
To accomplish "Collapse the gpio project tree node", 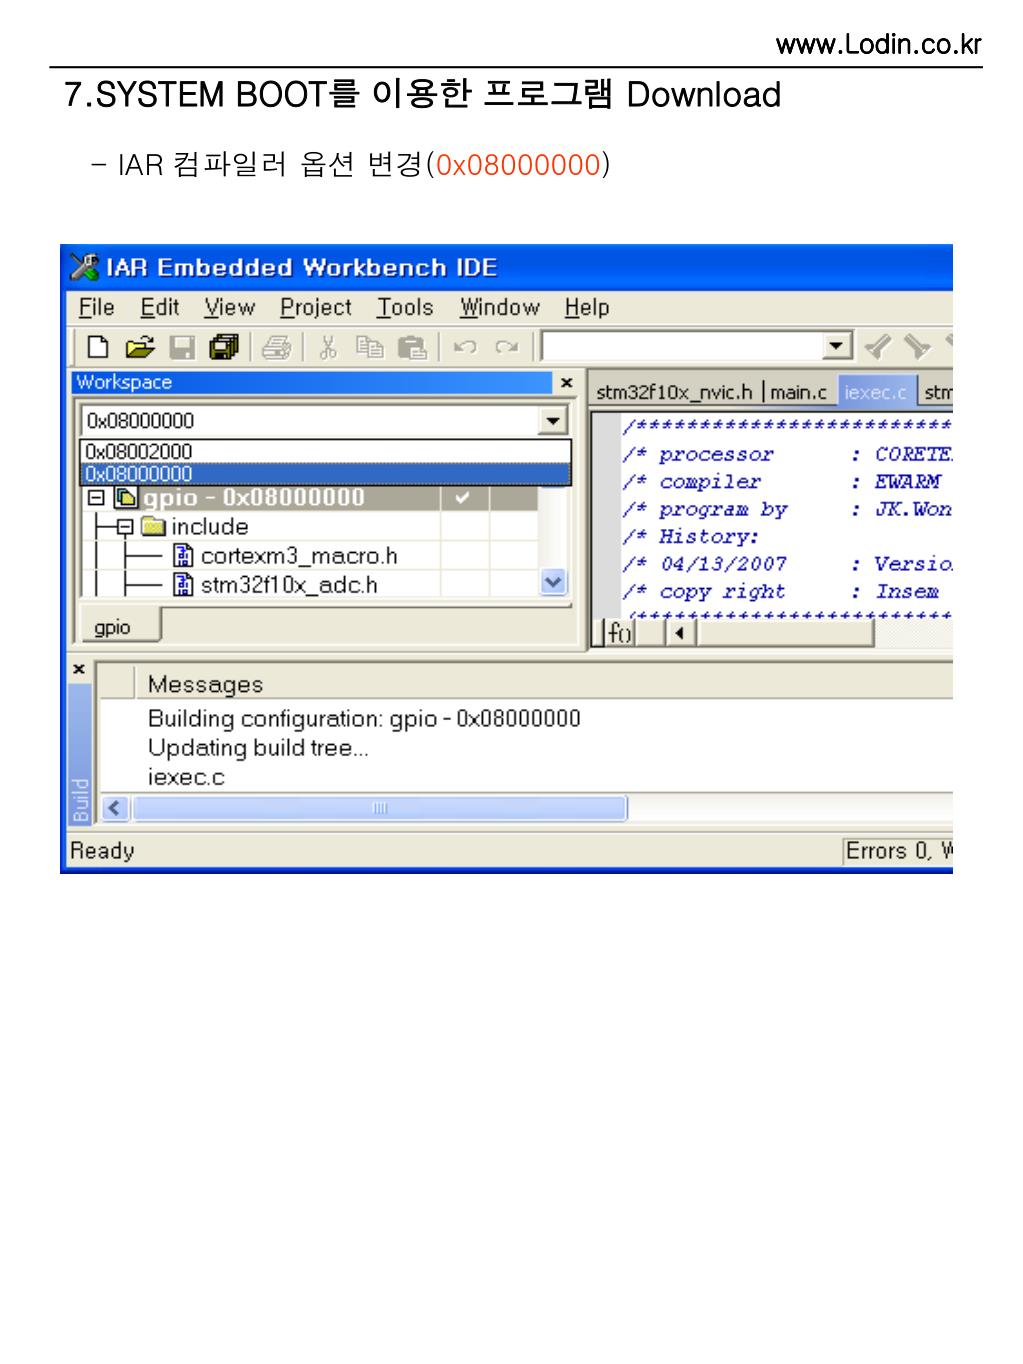I will (96, 497).
